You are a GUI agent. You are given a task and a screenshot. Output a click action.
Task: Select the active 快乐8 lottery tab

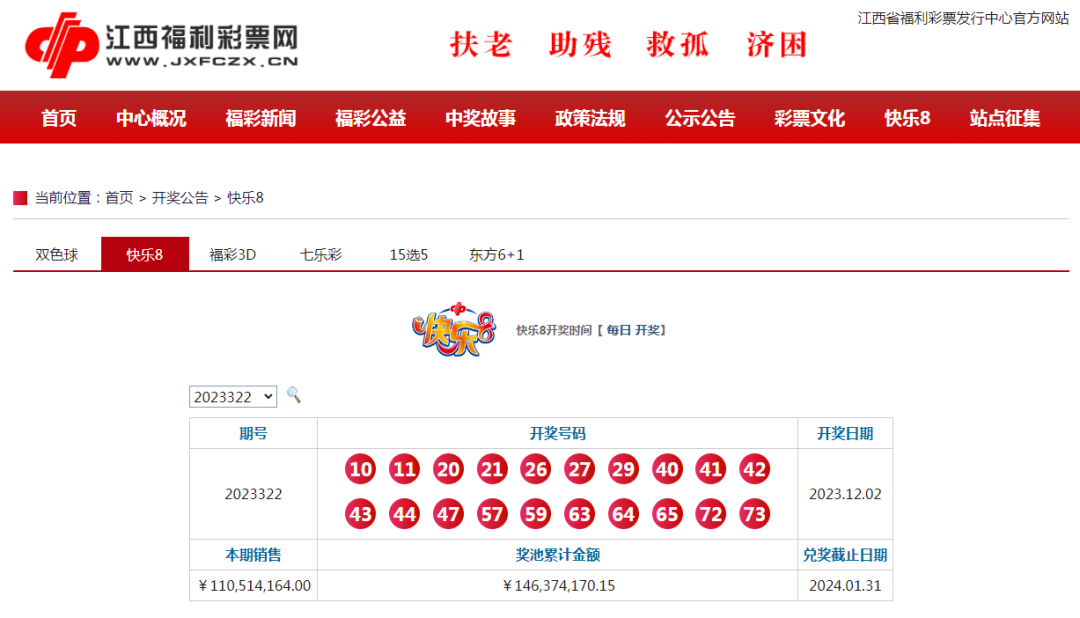tap(145, 254)
